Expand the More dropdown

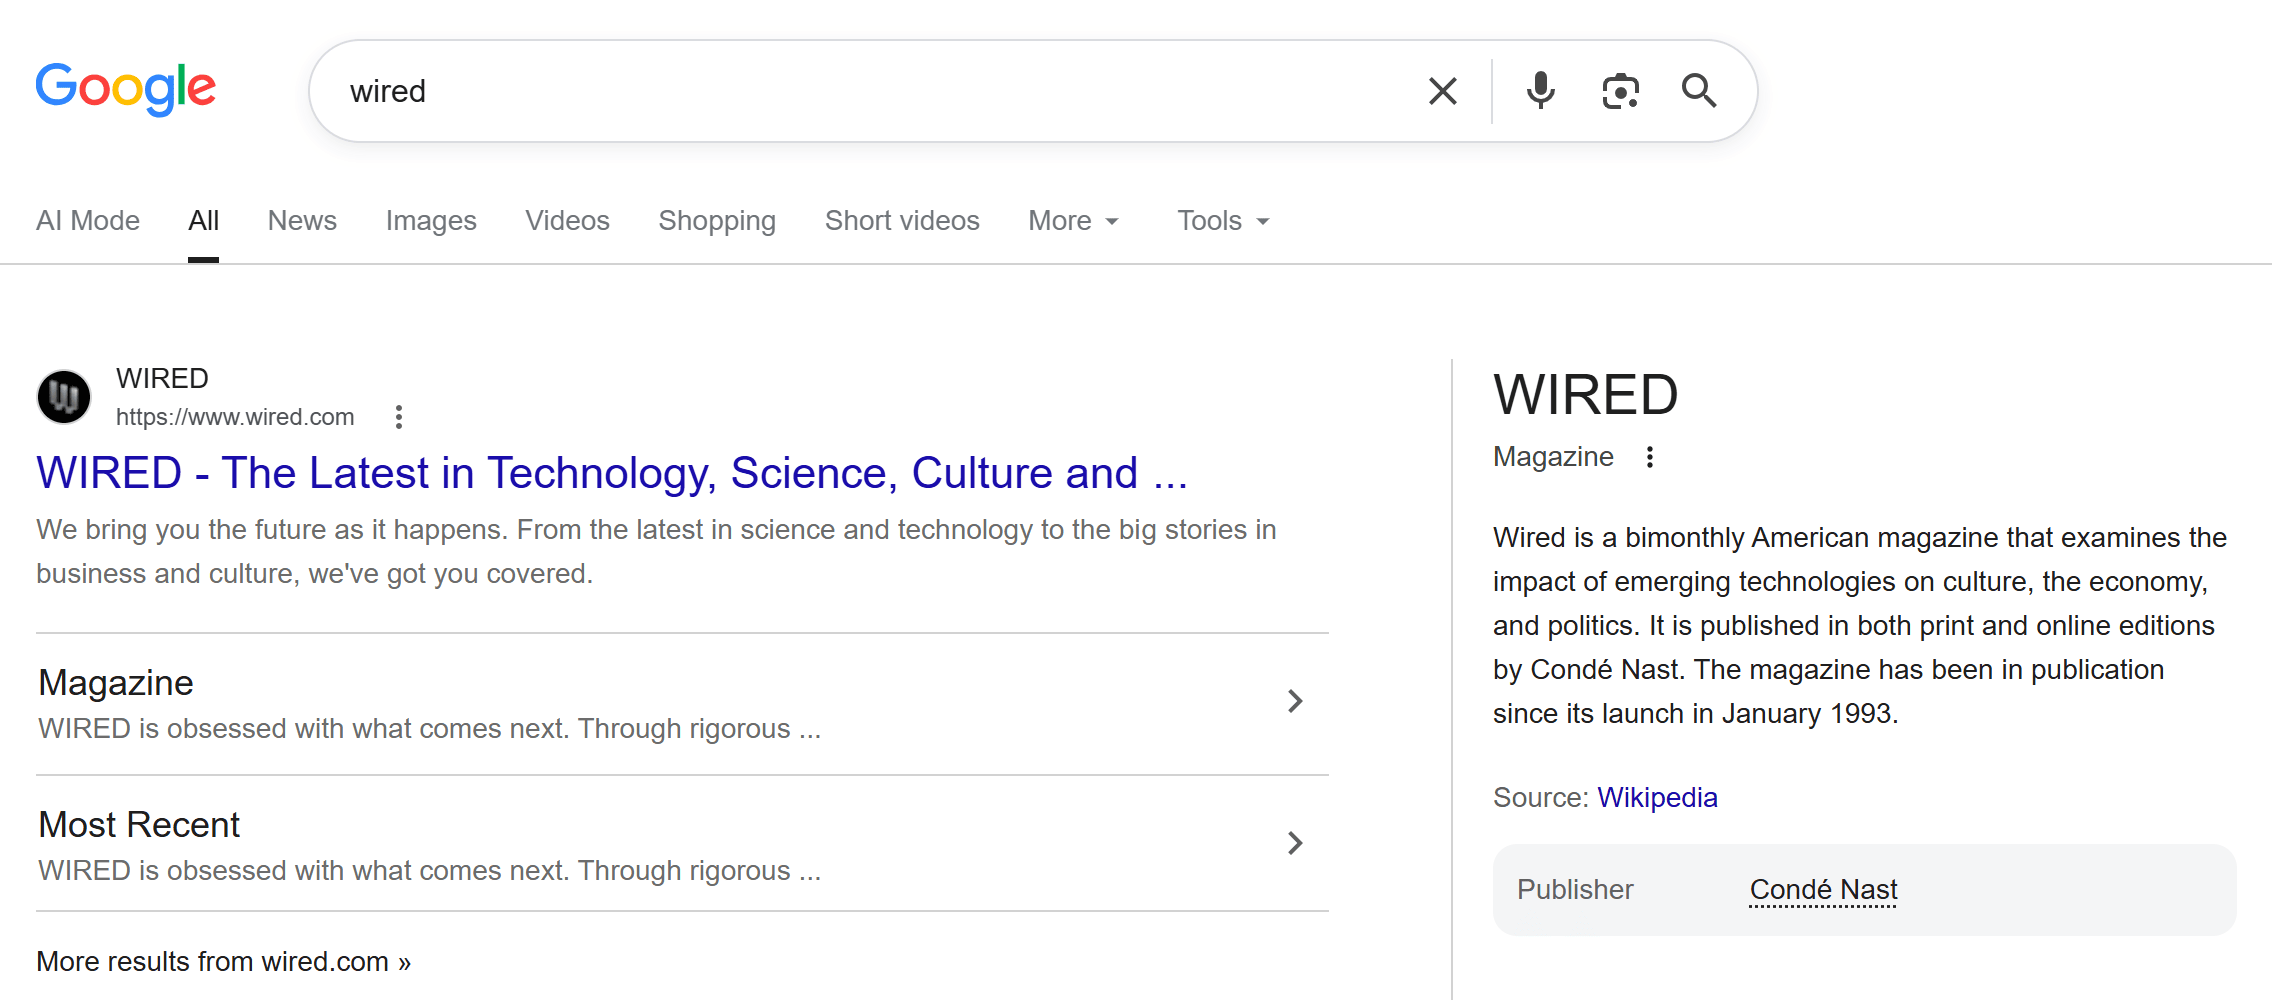pos(1073,221)
